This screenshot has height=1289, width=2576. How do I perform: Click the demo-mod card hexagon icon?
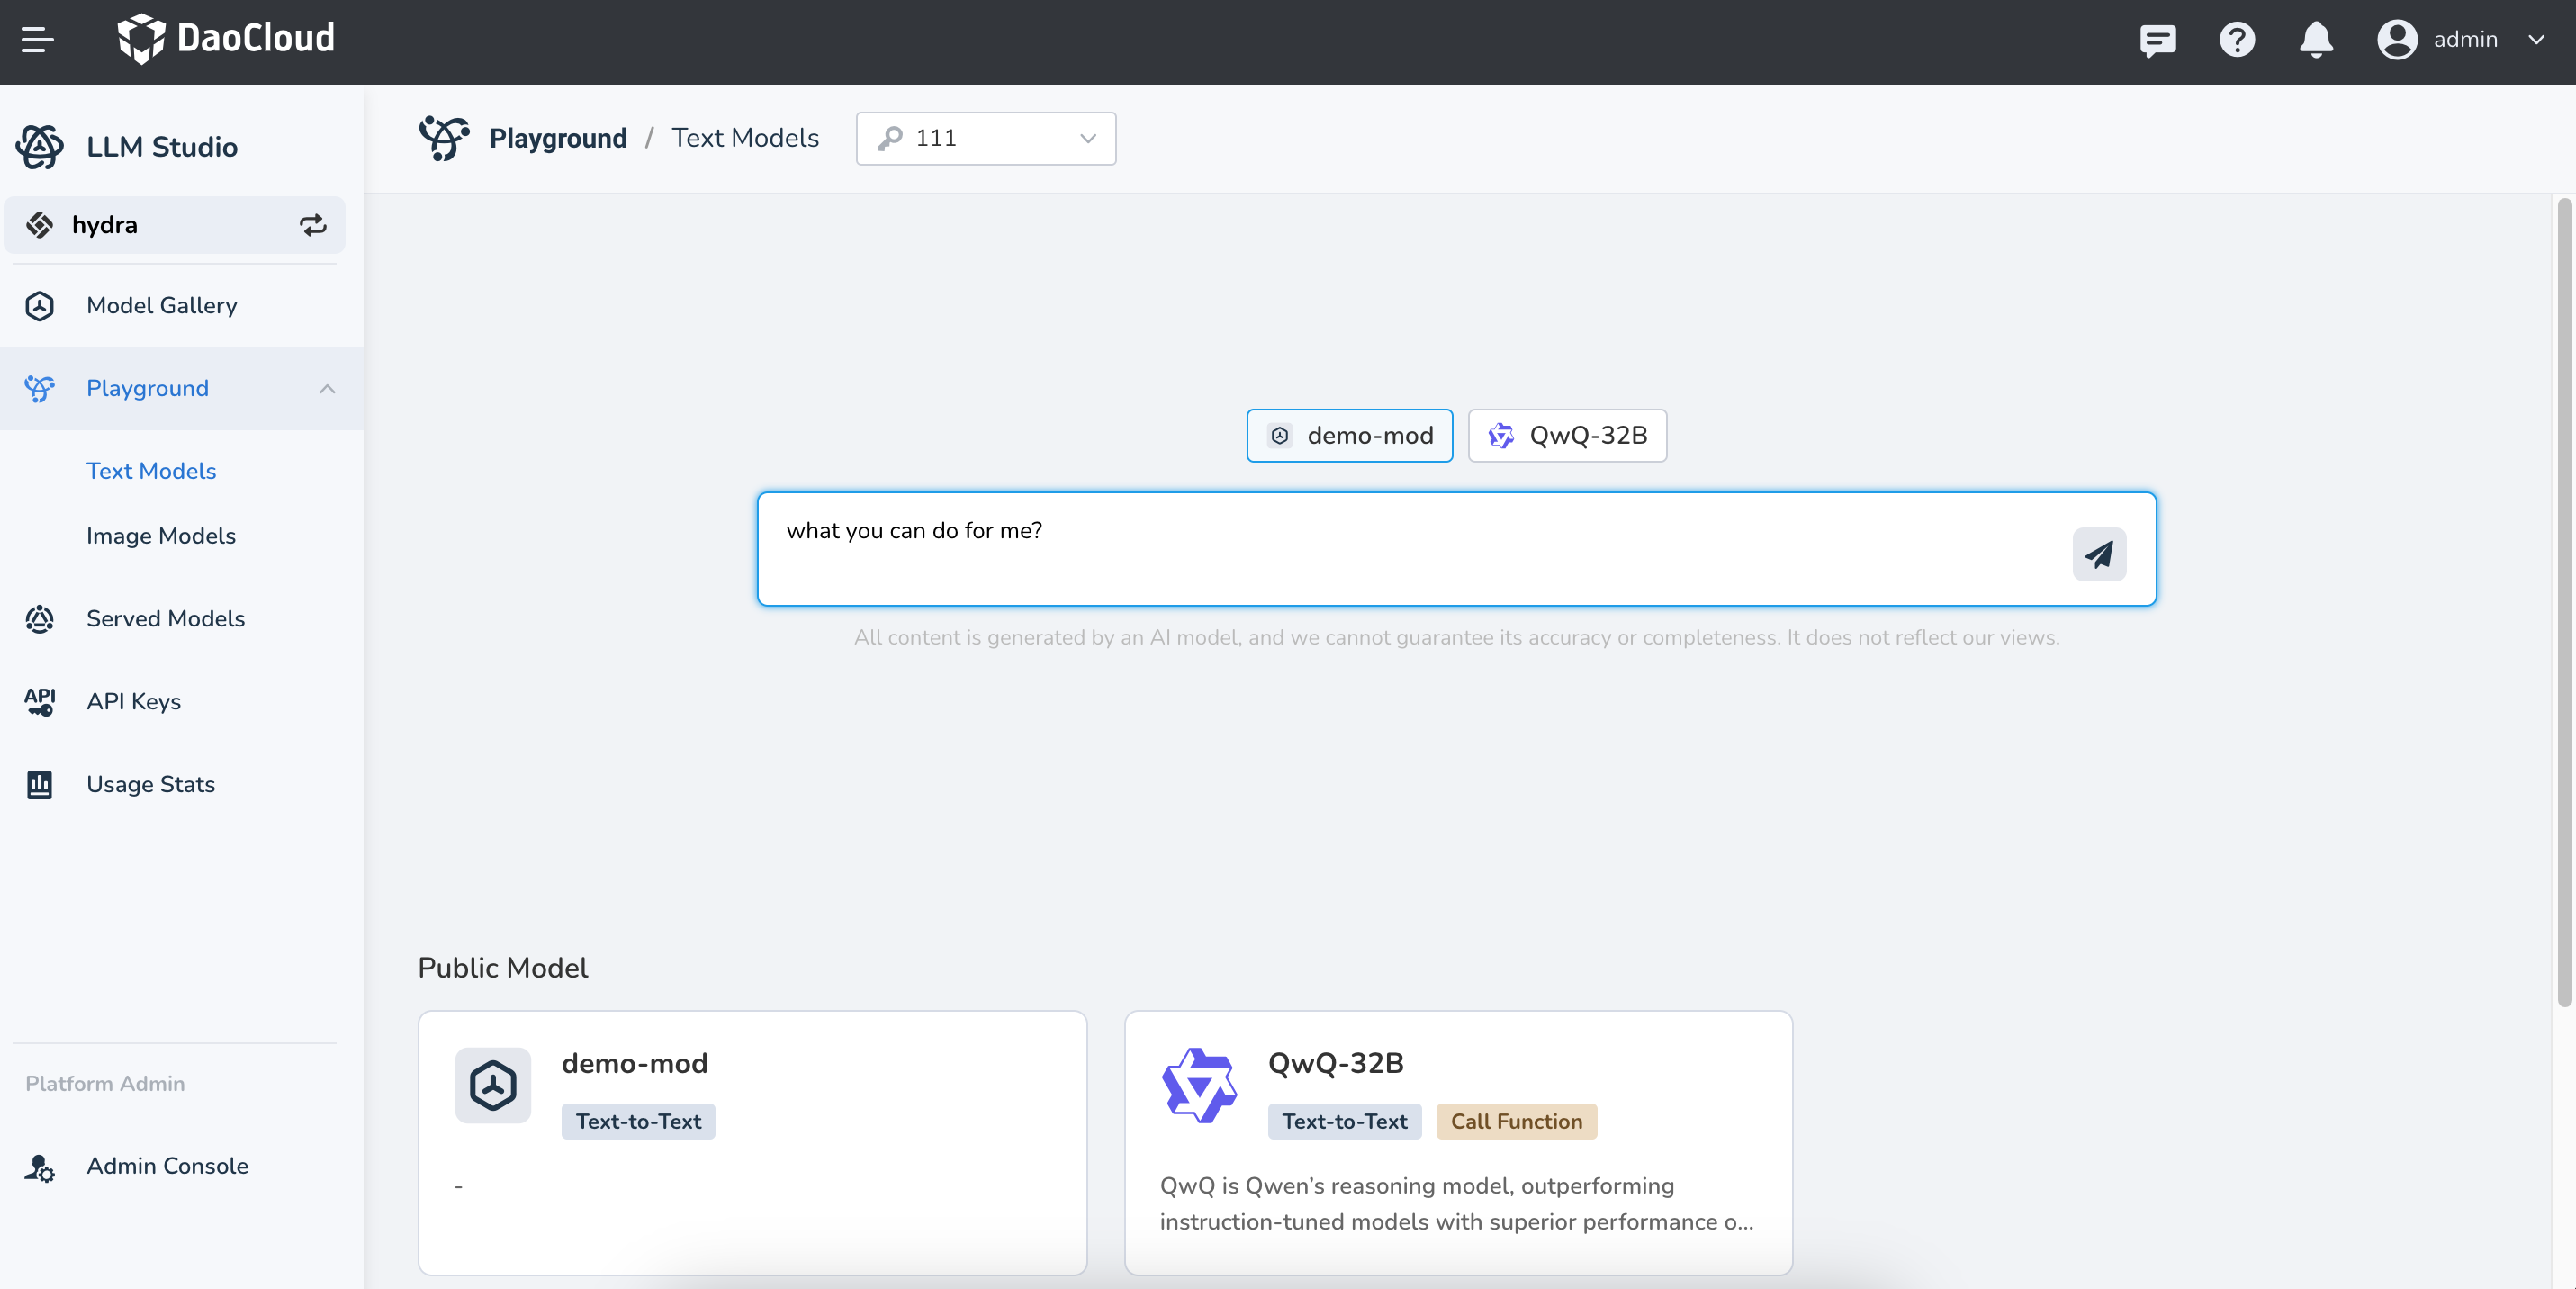tap(493, 1085)
